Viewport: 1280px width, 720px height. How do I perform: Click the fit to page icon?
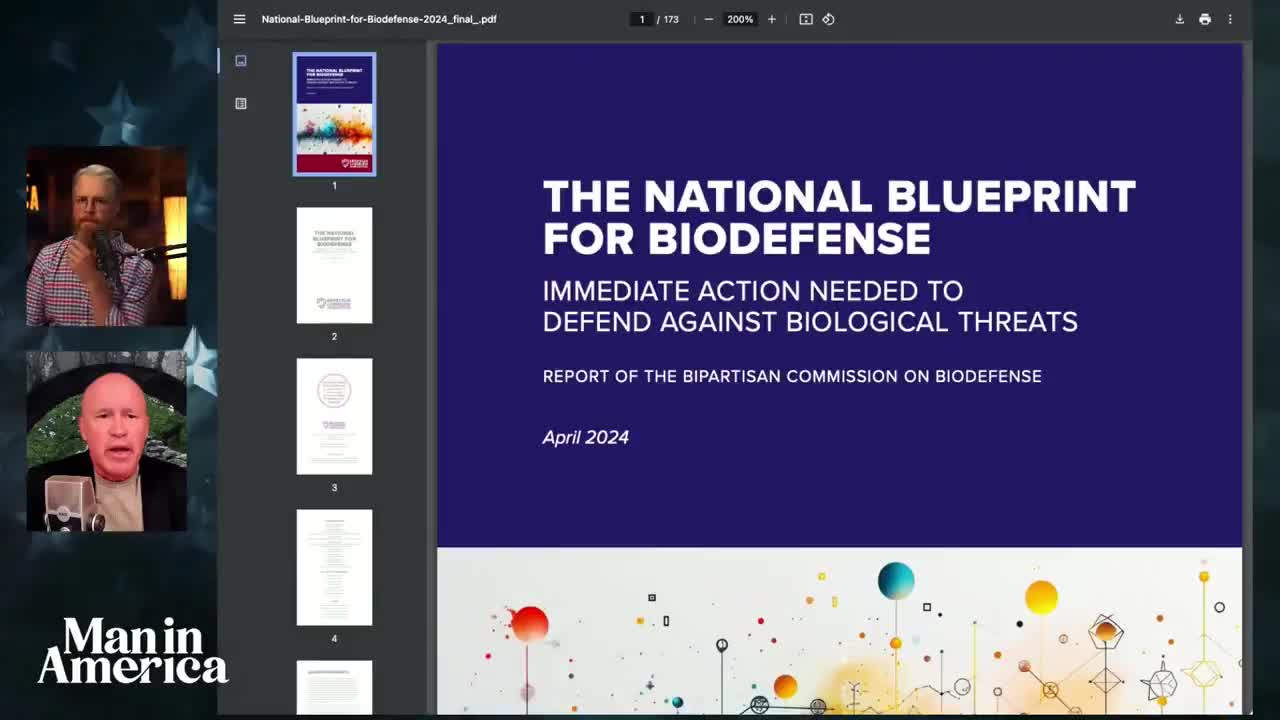[x=806, y=19]
